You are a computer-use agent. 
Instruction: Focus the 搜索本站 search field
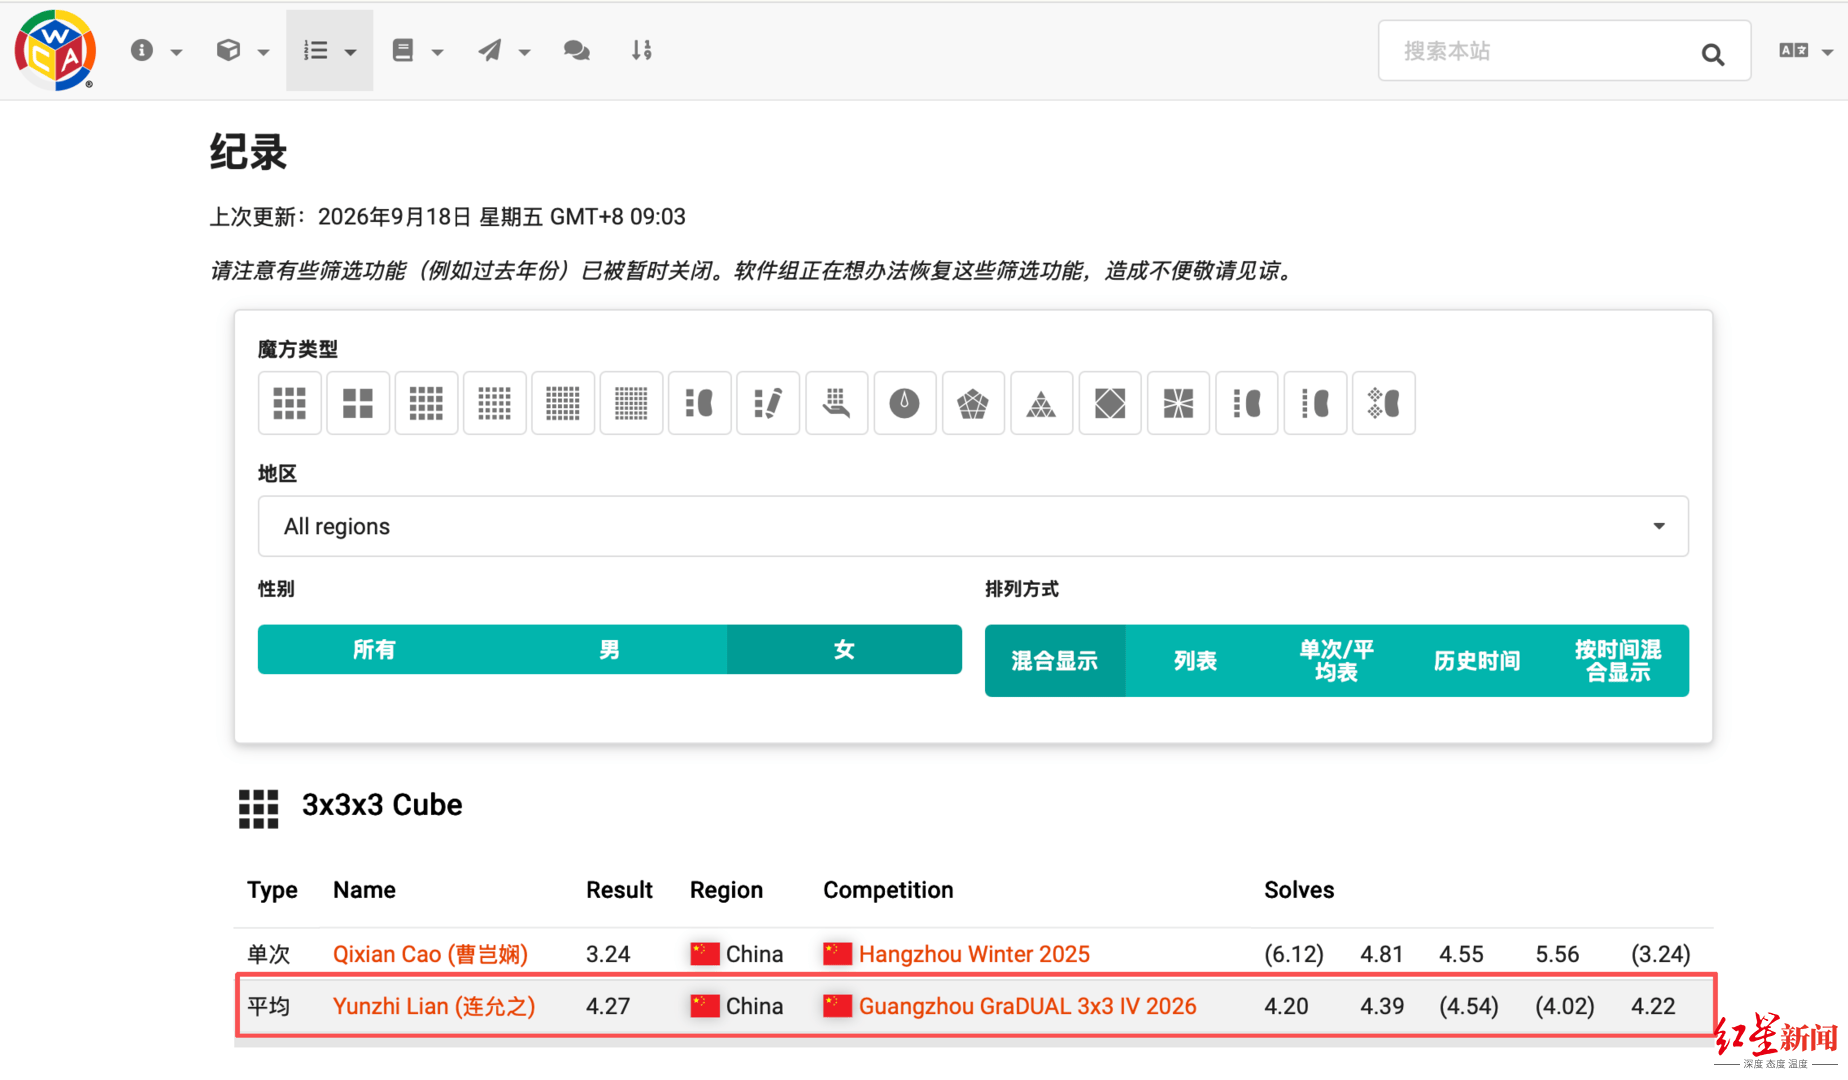[x=1540, y=51]
